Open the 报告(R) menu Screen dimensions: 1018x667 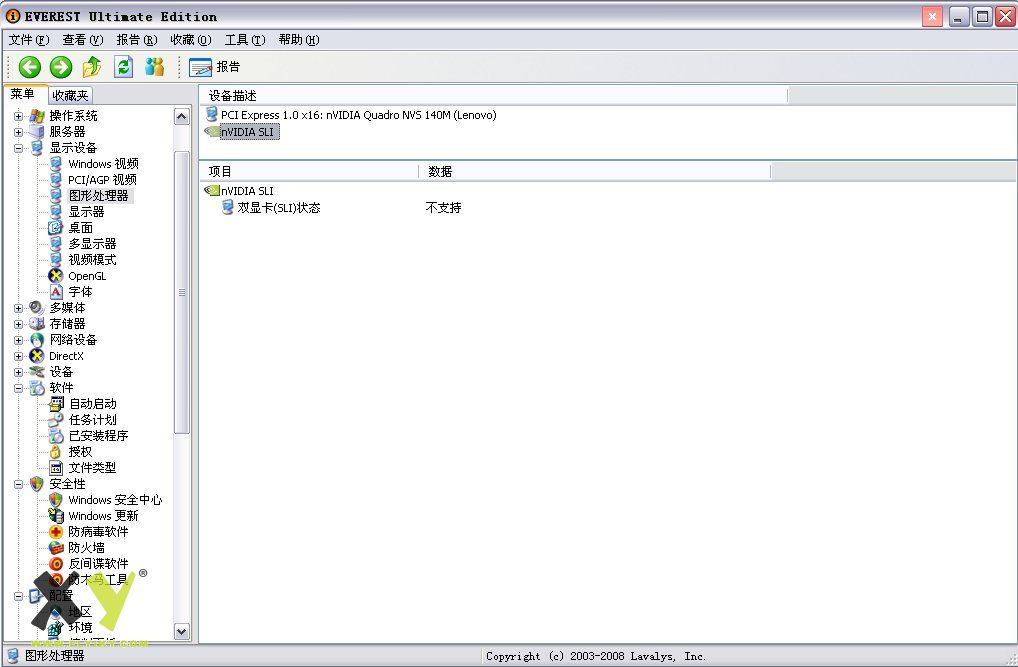pos(136,40)
